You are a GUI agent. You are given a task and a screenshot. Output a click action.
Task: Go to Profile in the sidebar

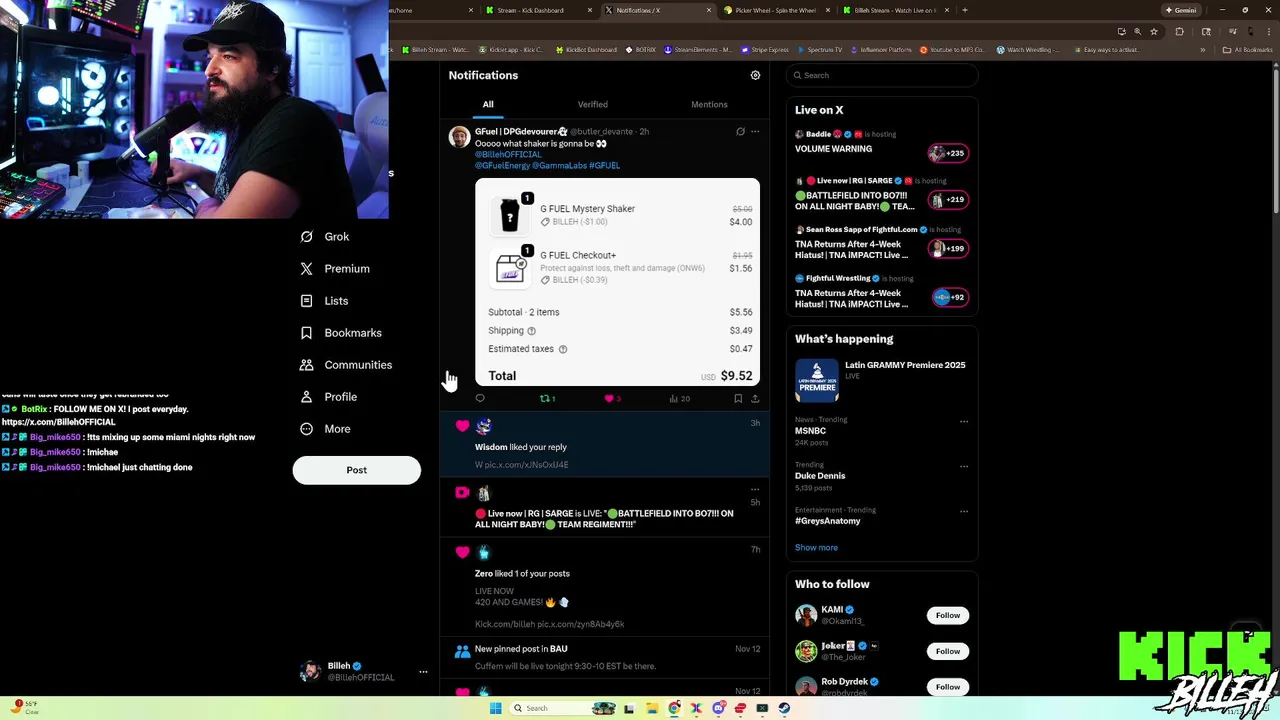pos(329,397)
